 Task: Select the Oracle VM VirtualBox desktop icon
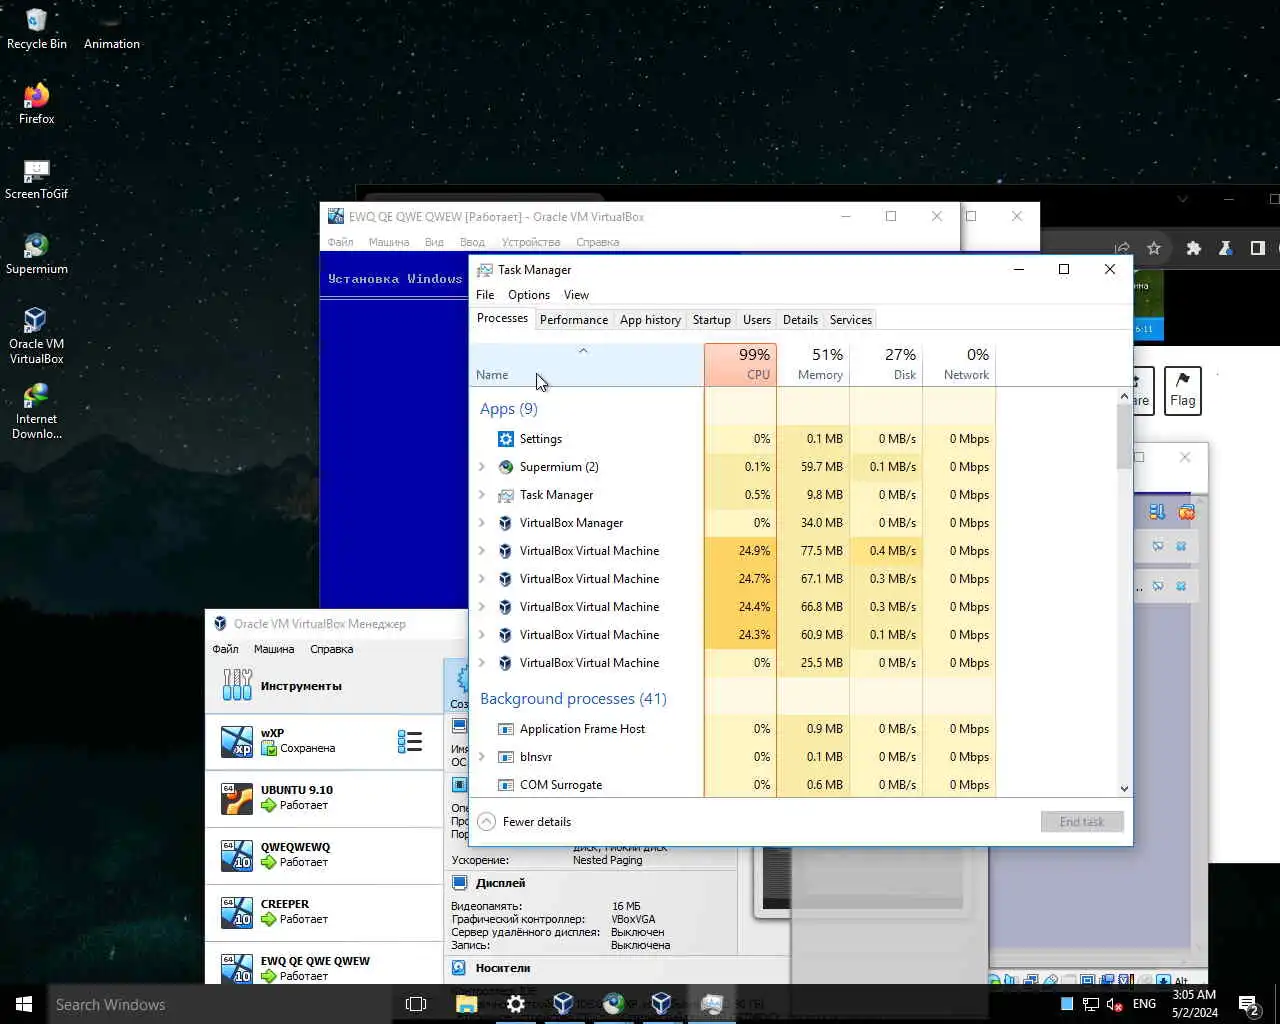click(x=36, y=336)
